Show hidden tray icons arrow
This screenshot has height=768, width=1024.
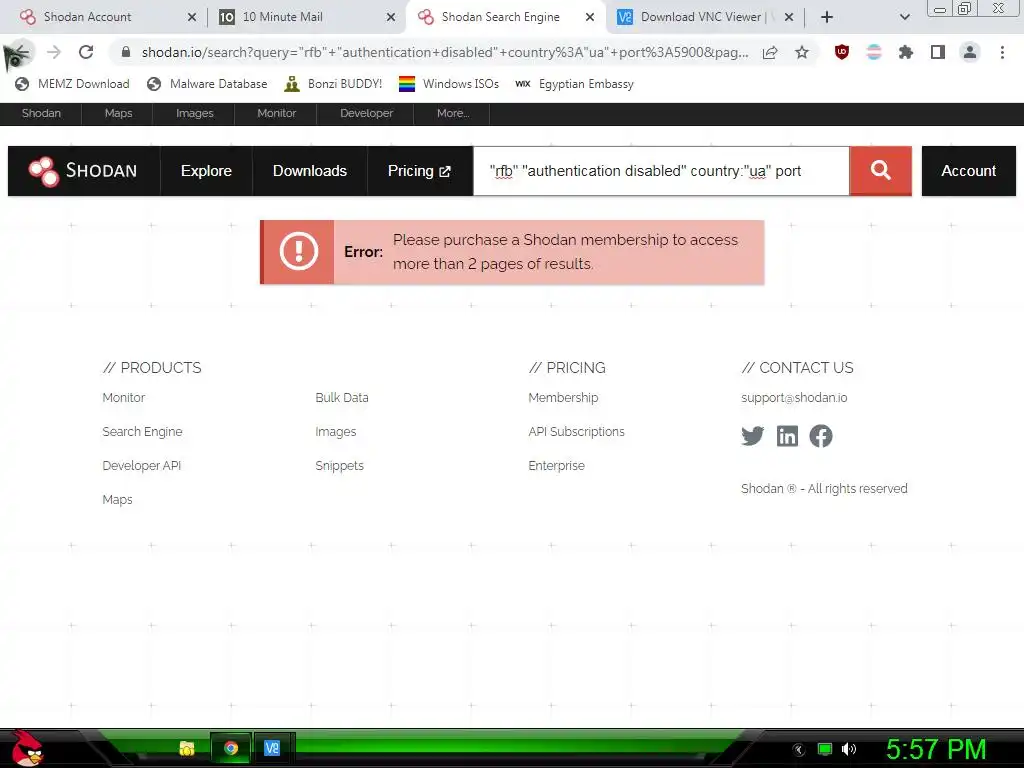click(x=798, y=750)
